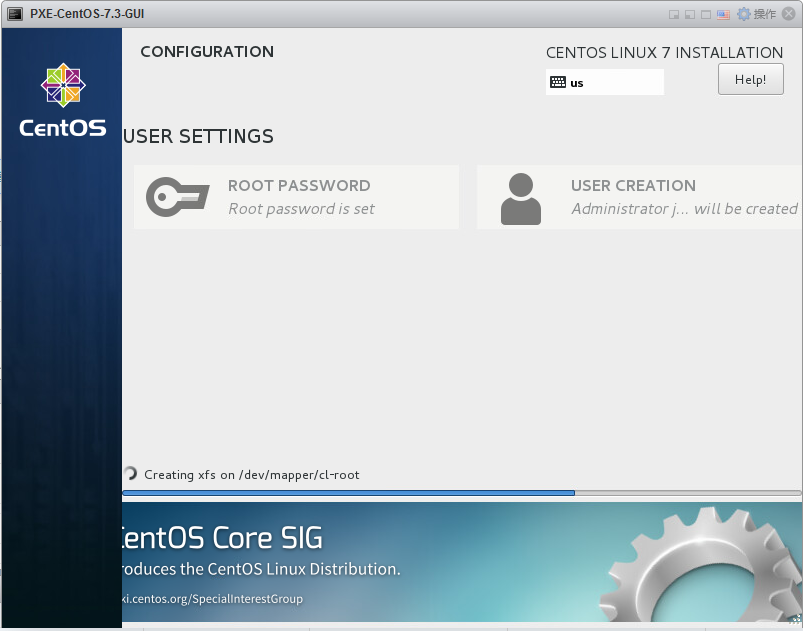Click the CONFIGURATION heading
Image resolution: width=803 pixels, height=631 pixels.
pyautogui.click(x=207, y=52)
